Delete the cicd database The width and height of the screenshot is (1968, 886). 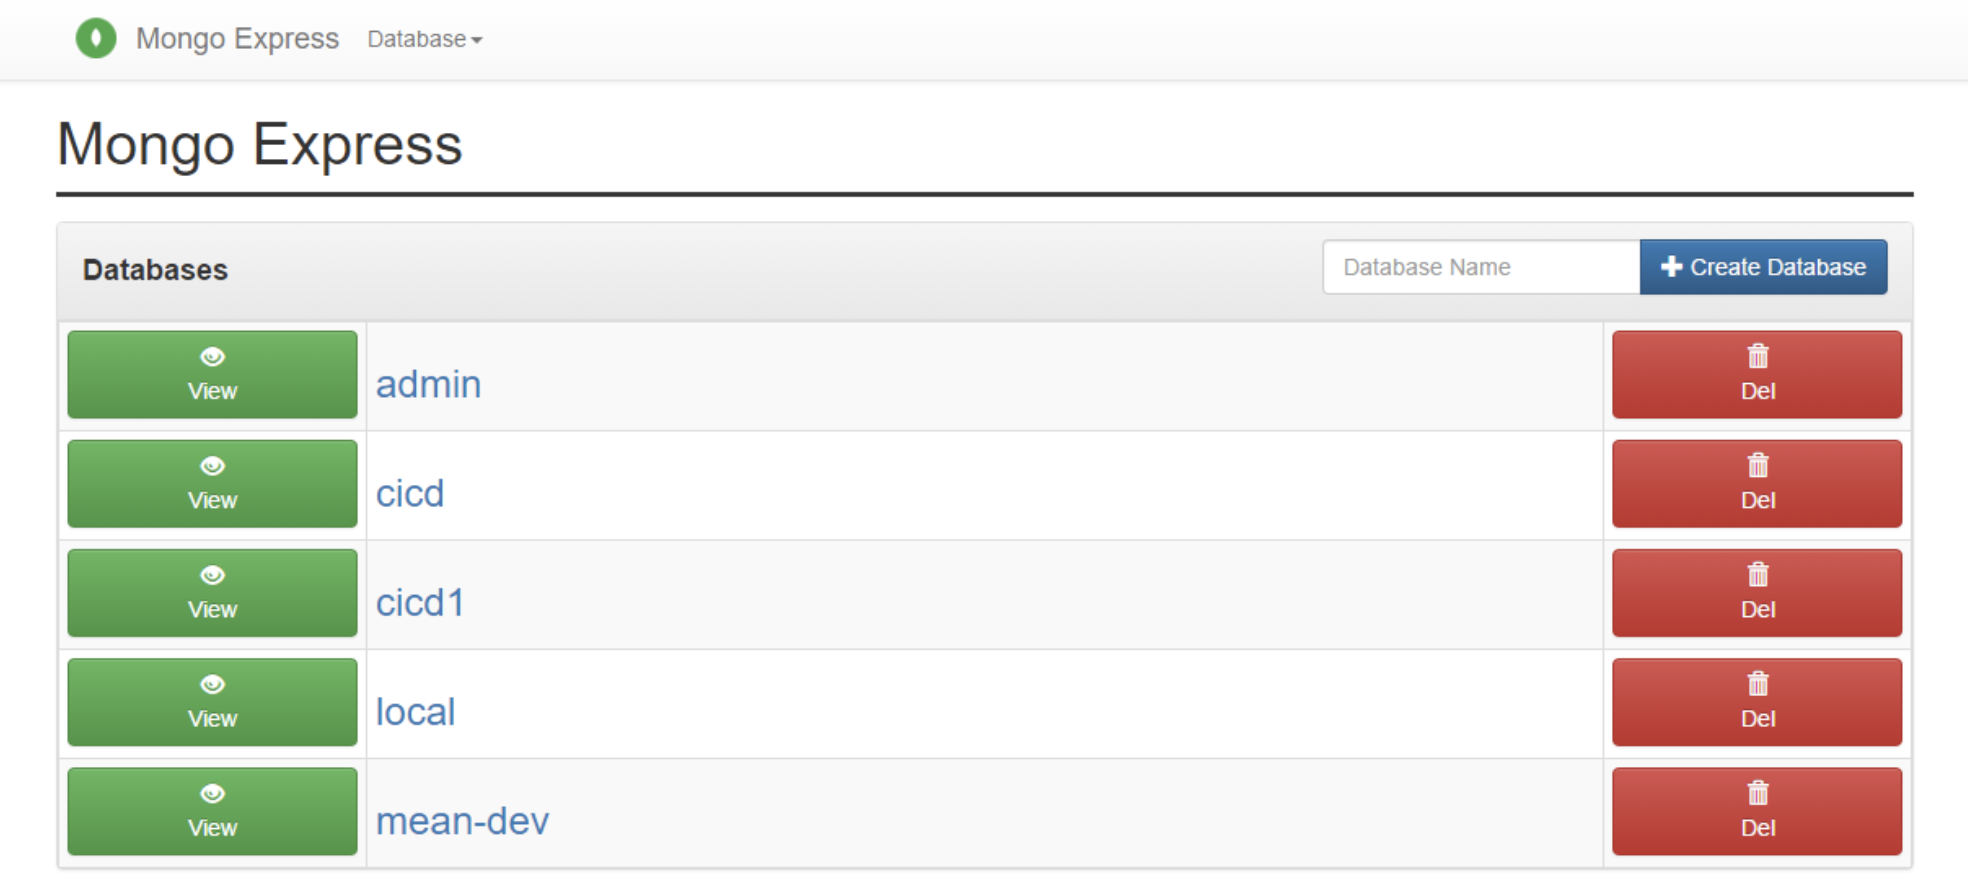coord(1757,484)
